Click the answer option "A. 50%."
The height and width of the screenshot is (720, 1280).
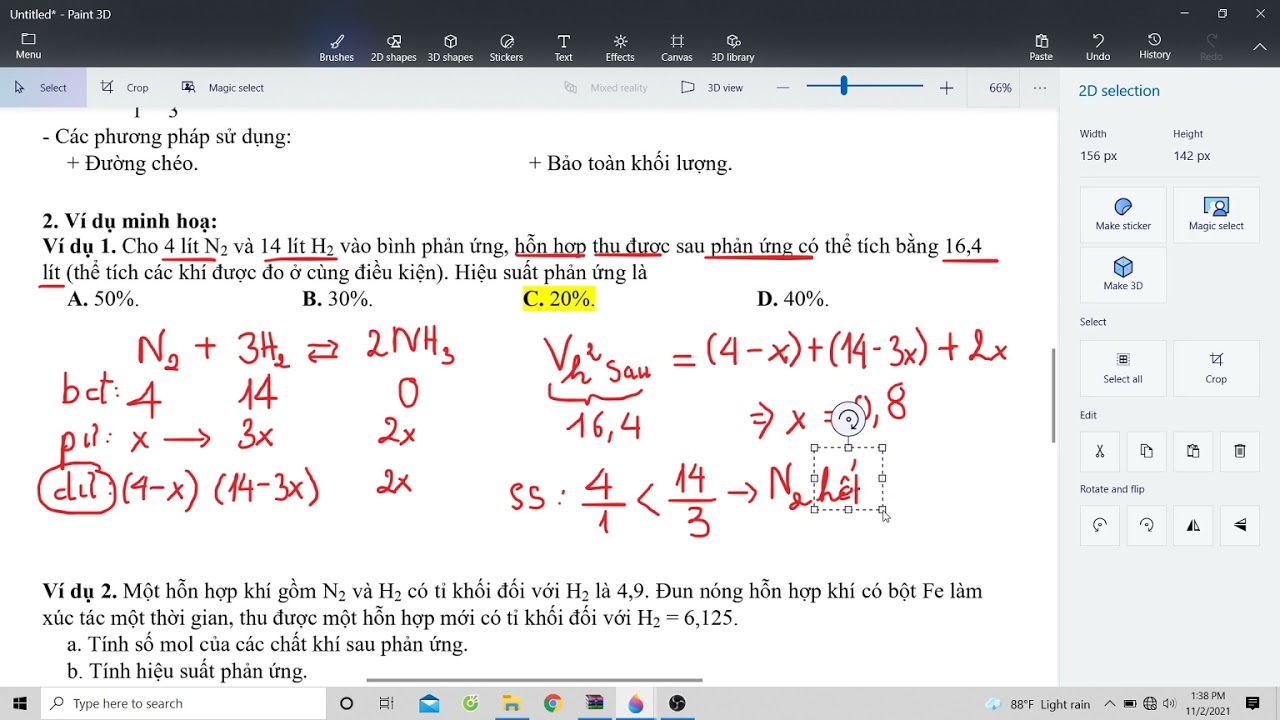[x=103, y=299]
